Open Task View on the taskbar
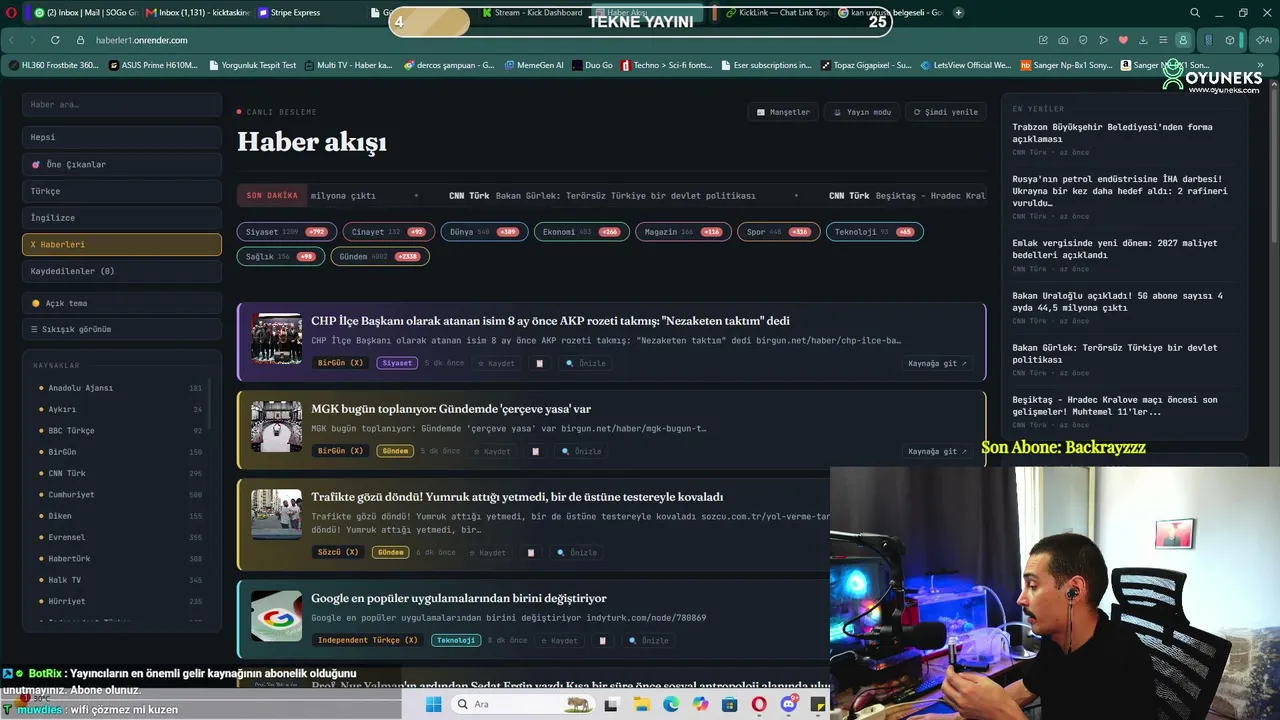Viewport: 1280px width, 720px height. point(611,705)
